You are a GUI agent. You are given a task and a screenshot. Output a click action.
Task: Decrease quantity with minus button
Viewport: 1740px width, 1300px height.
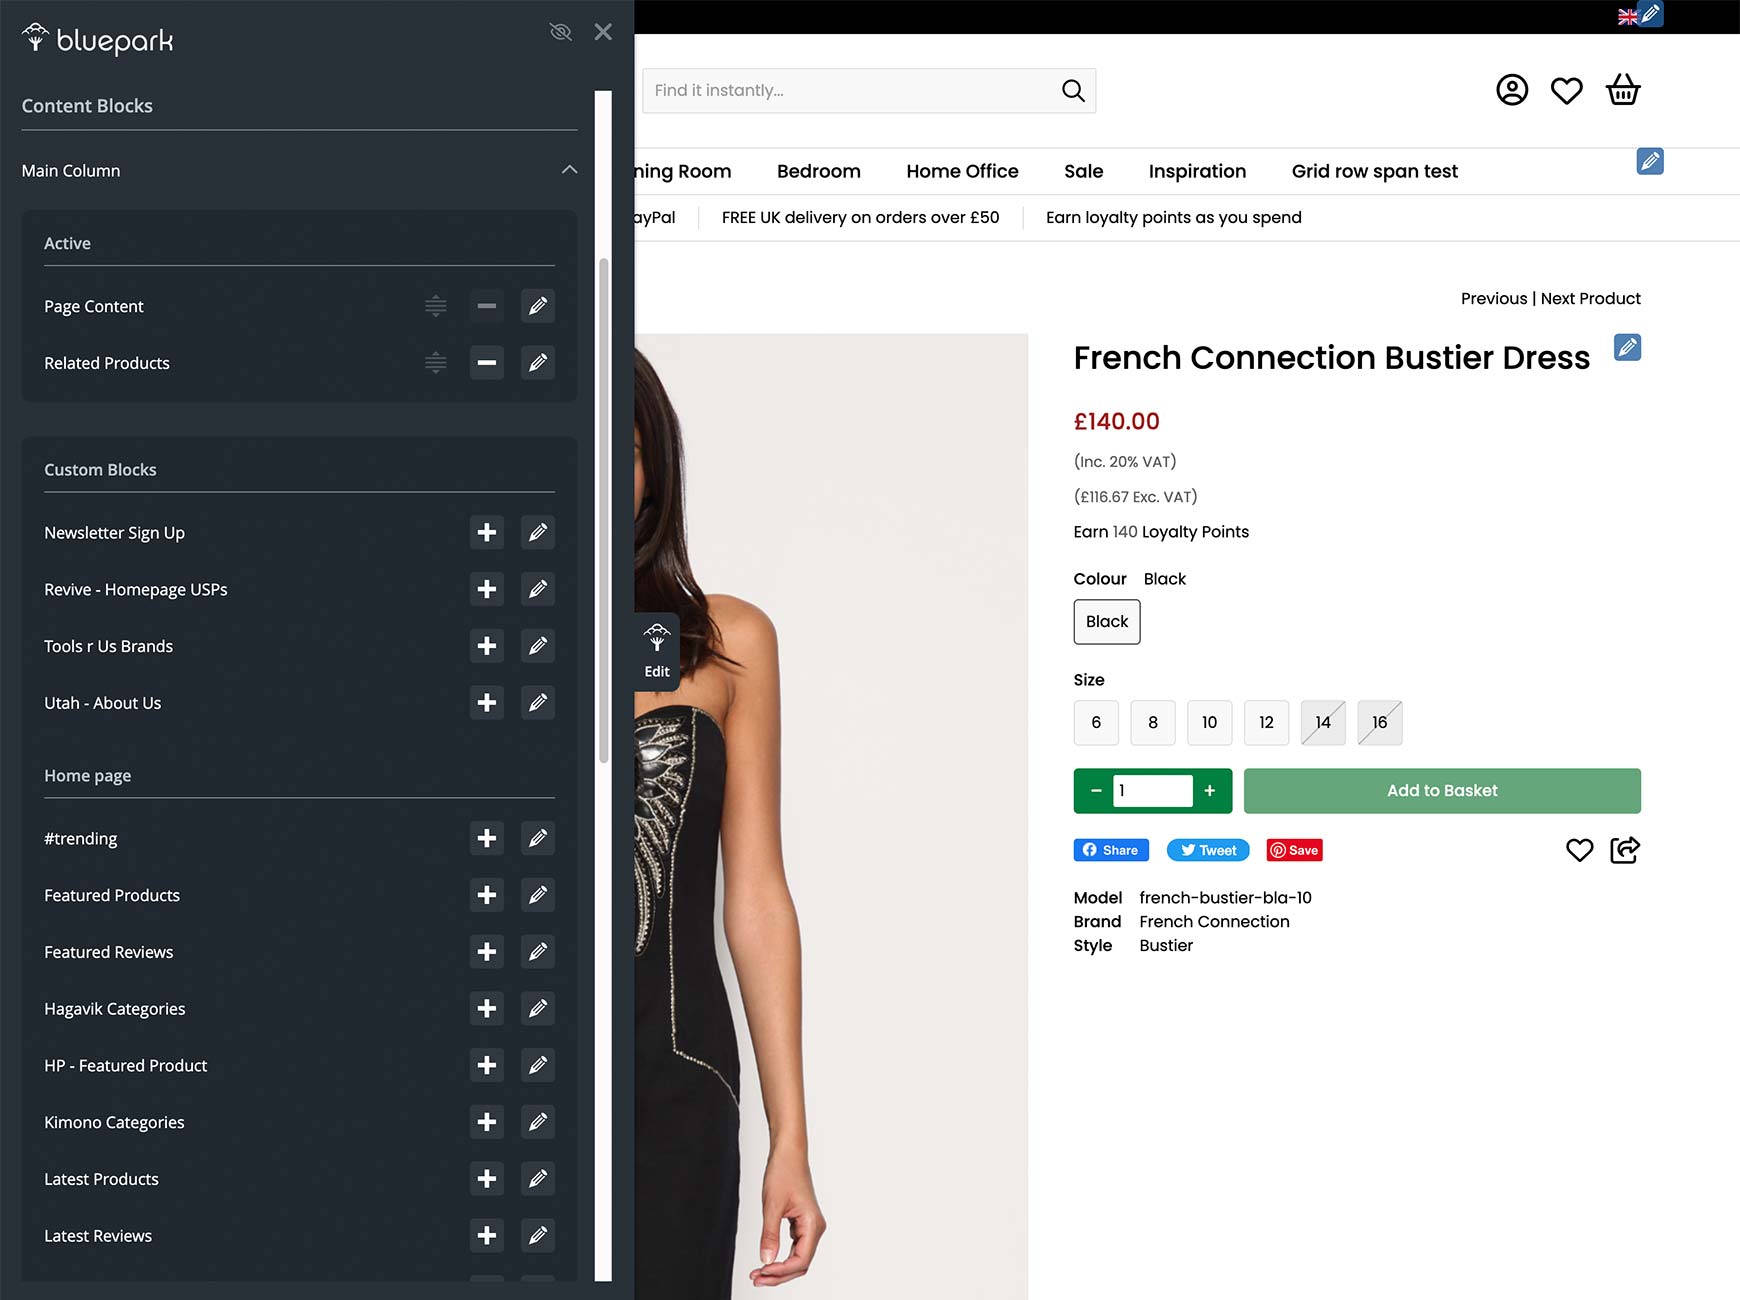coord(1096,791)
